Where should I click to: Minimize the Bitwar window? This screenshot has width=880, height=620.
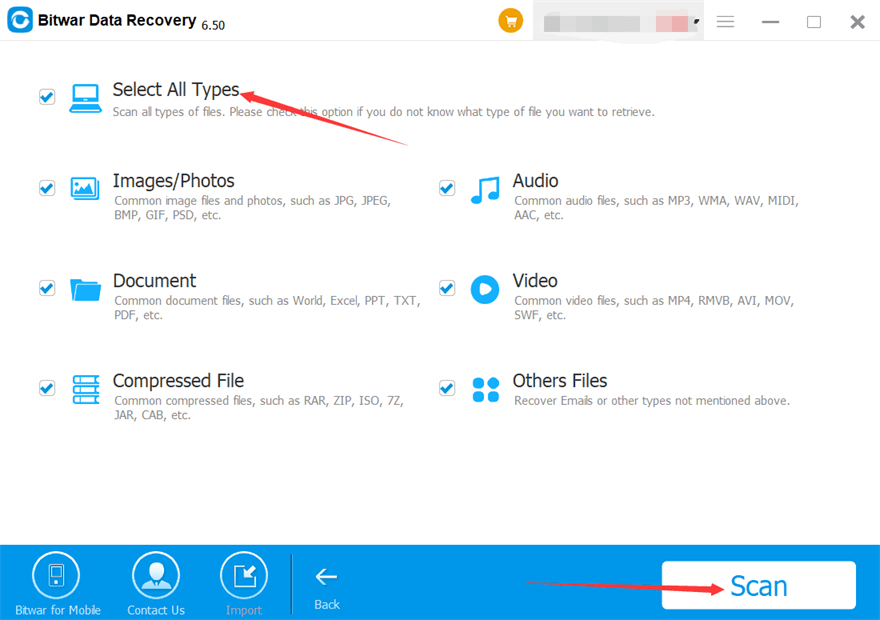770,22
